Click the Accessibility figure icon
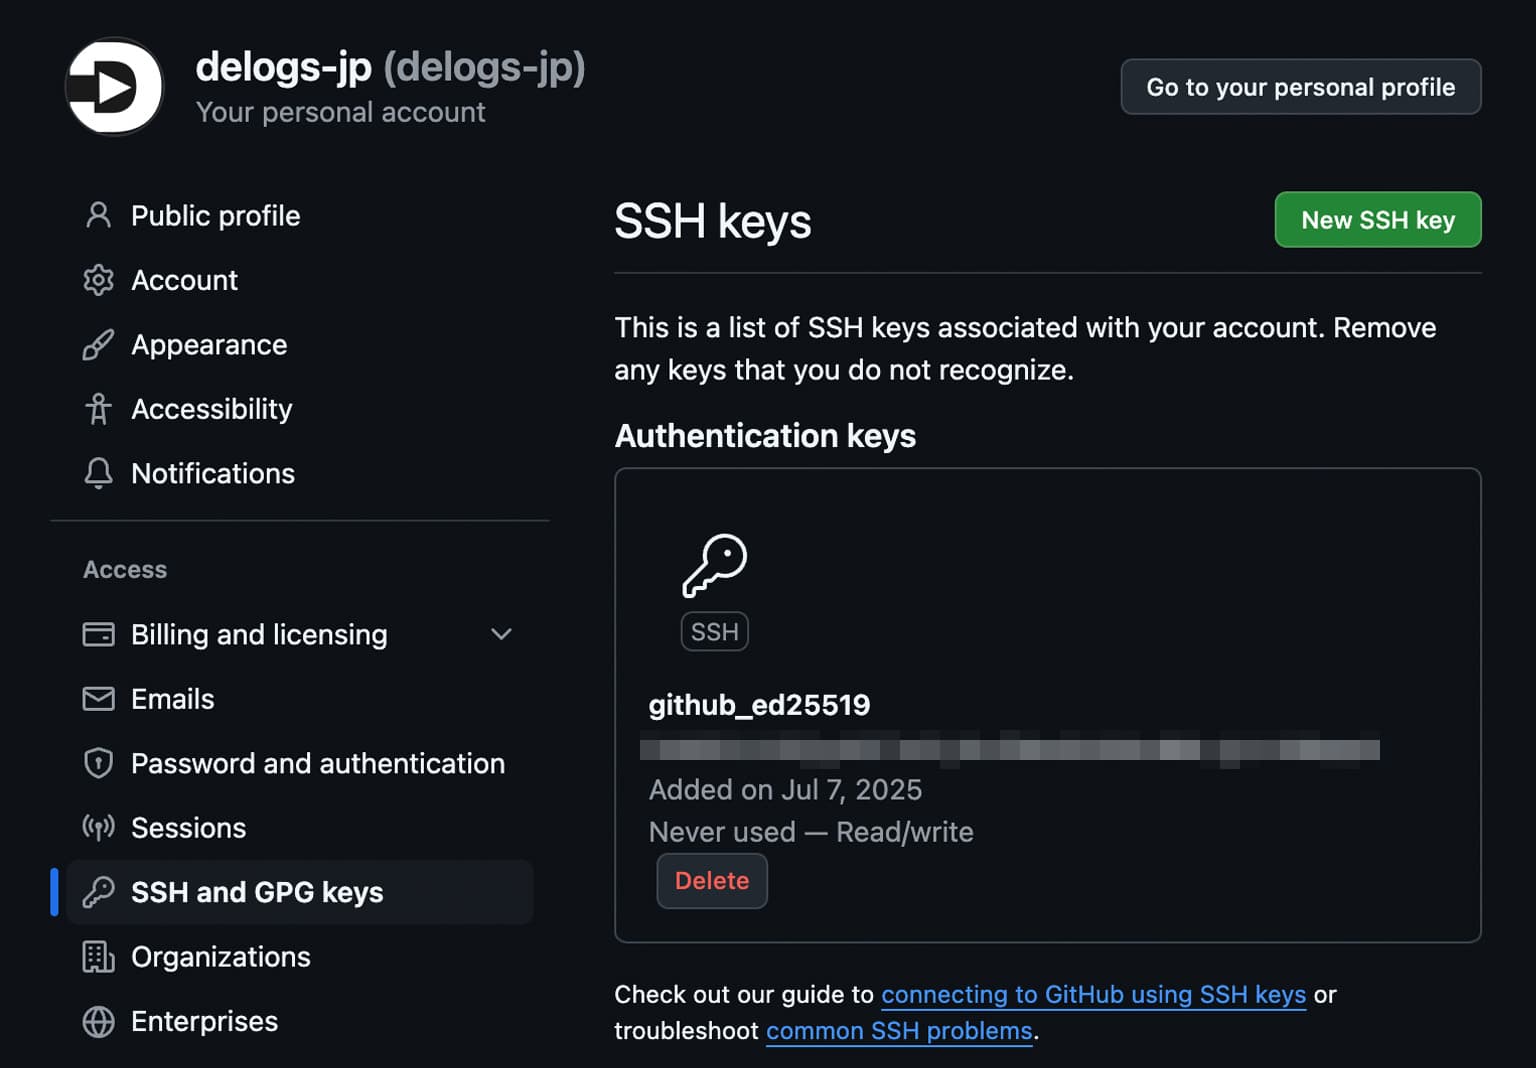The height and width of the screenshot is (1068, 1536). (x=98, y=408)
